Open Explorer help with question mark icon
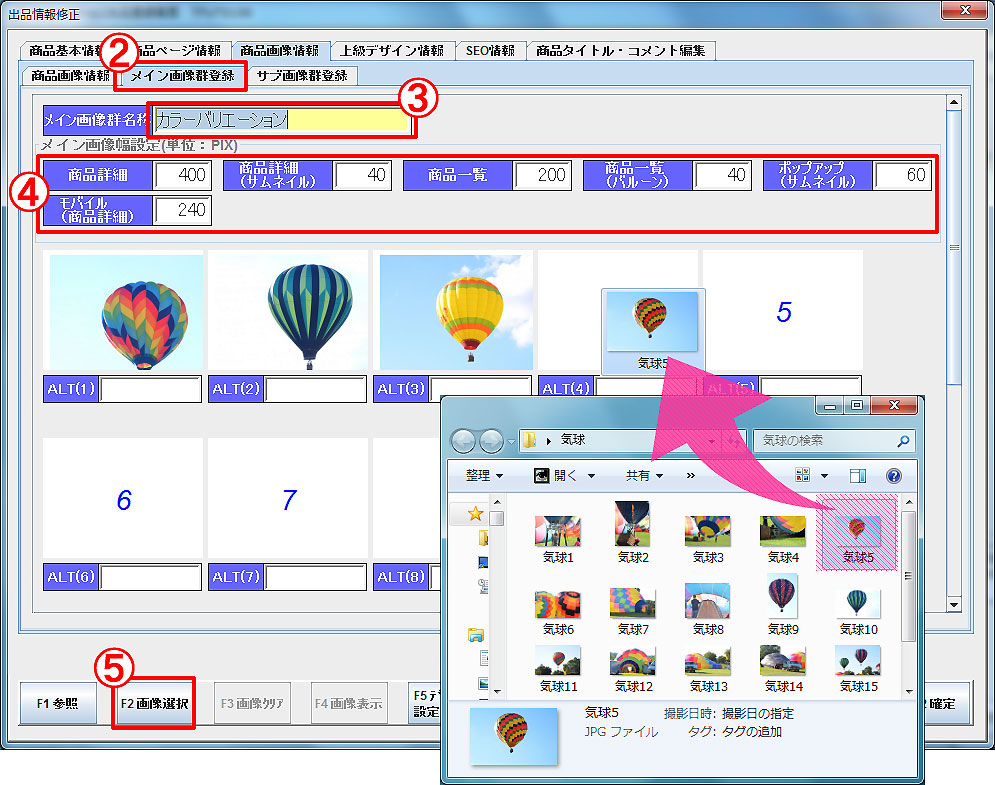The width and height of the screenshot is (995, 785). click(894, 476)
